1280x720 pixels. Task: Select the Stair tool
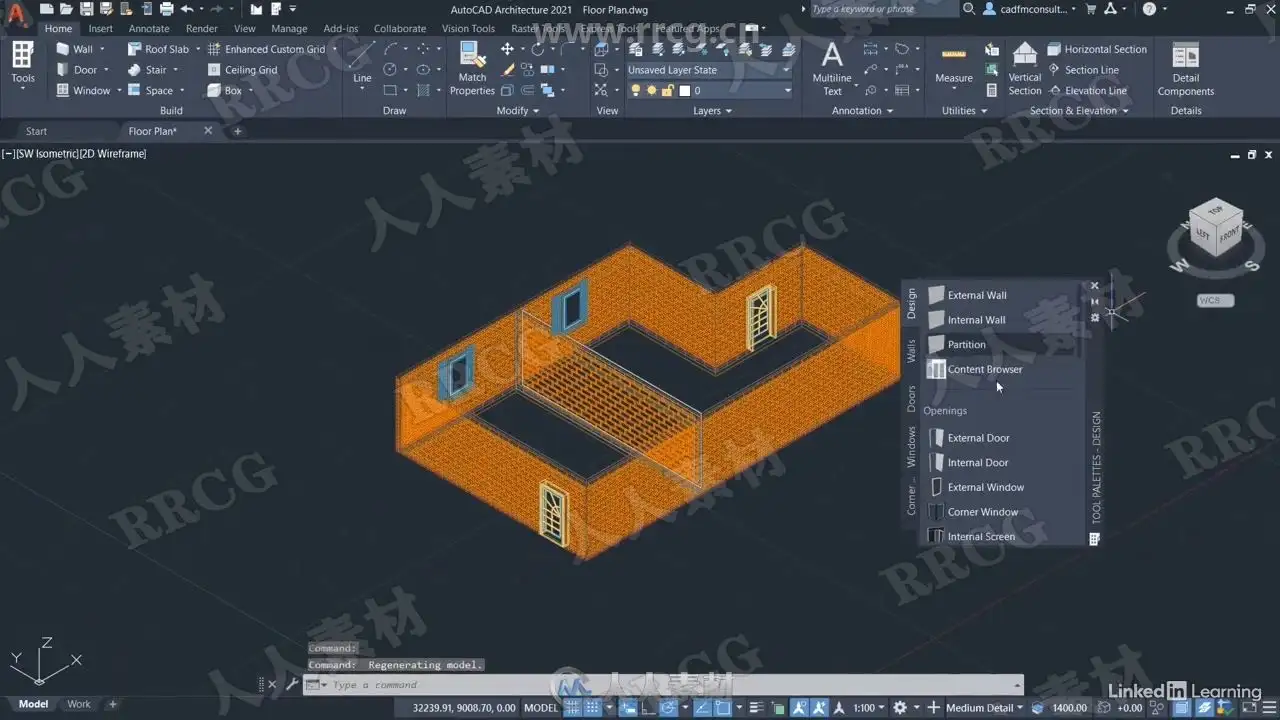(x=147, y=70)
